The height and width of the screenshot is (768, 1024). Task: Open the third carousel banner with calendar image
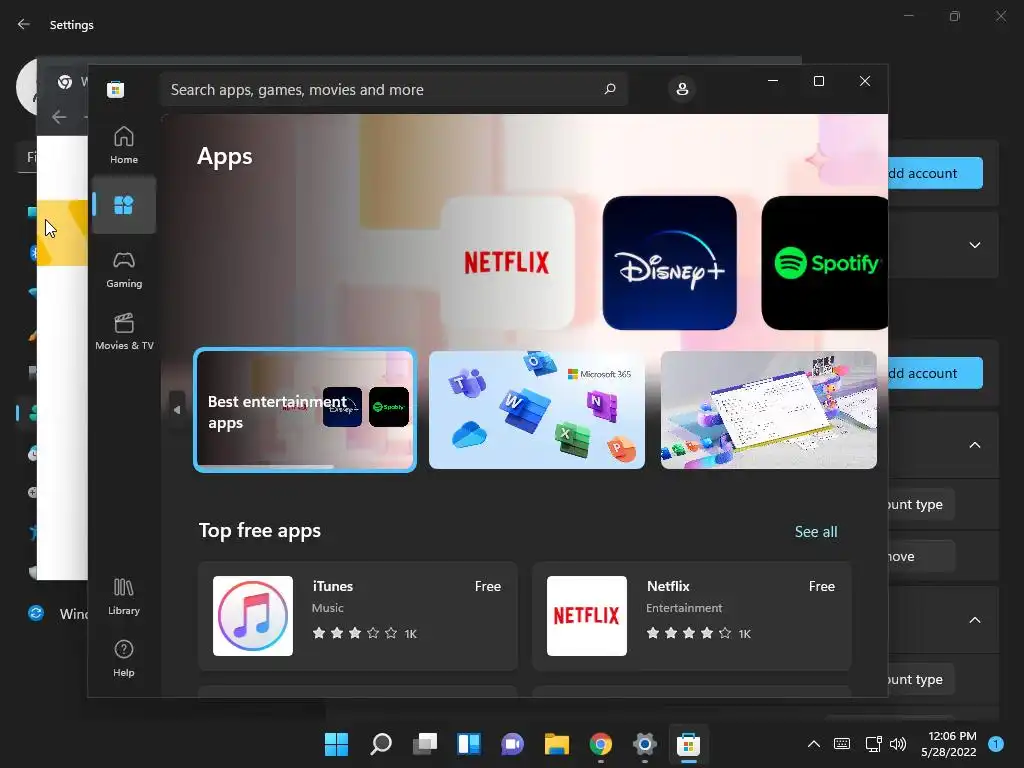[x=769, y=410]
